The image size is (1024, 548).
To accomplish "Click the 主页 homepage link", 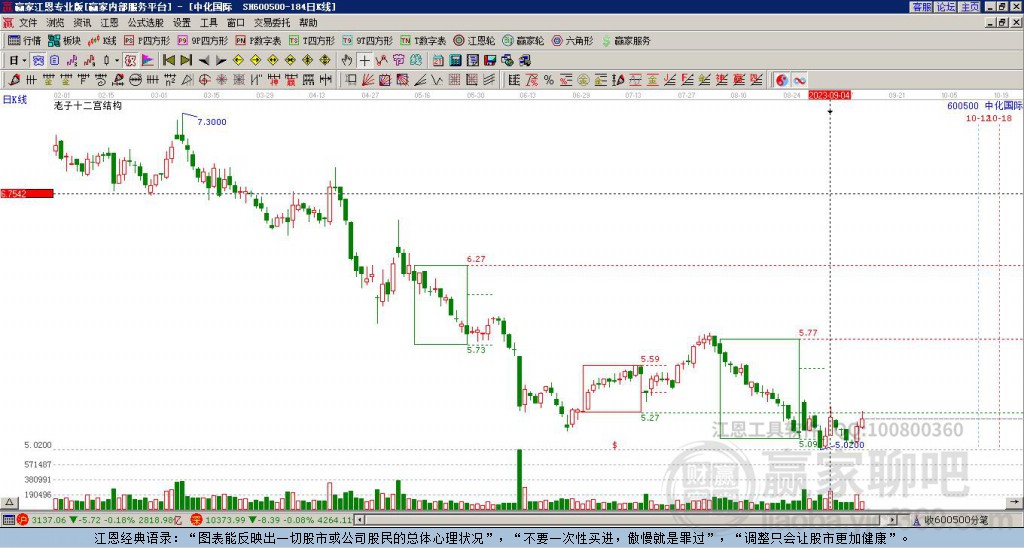I will [x=970, y=7].
